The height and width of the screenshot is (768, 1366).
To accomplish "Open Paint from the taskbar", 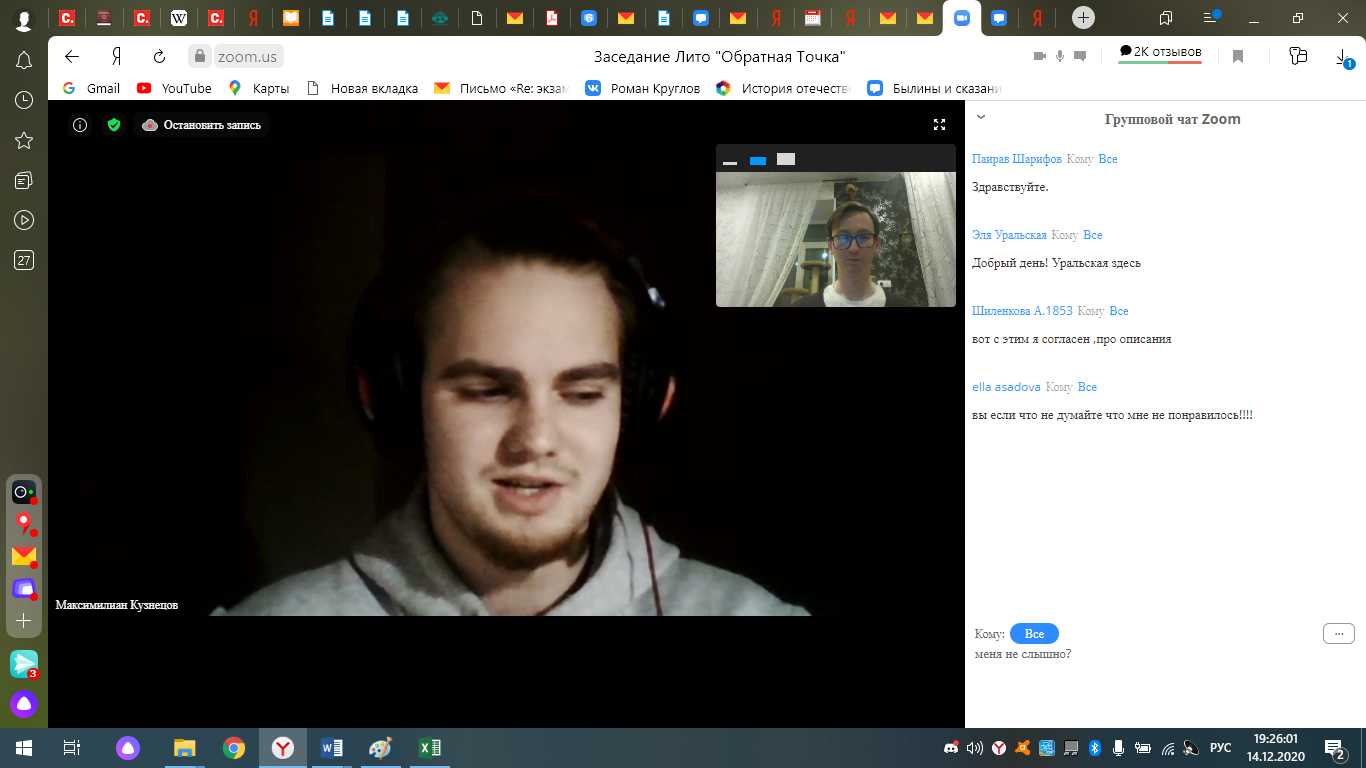I will [x=381, y=747].
